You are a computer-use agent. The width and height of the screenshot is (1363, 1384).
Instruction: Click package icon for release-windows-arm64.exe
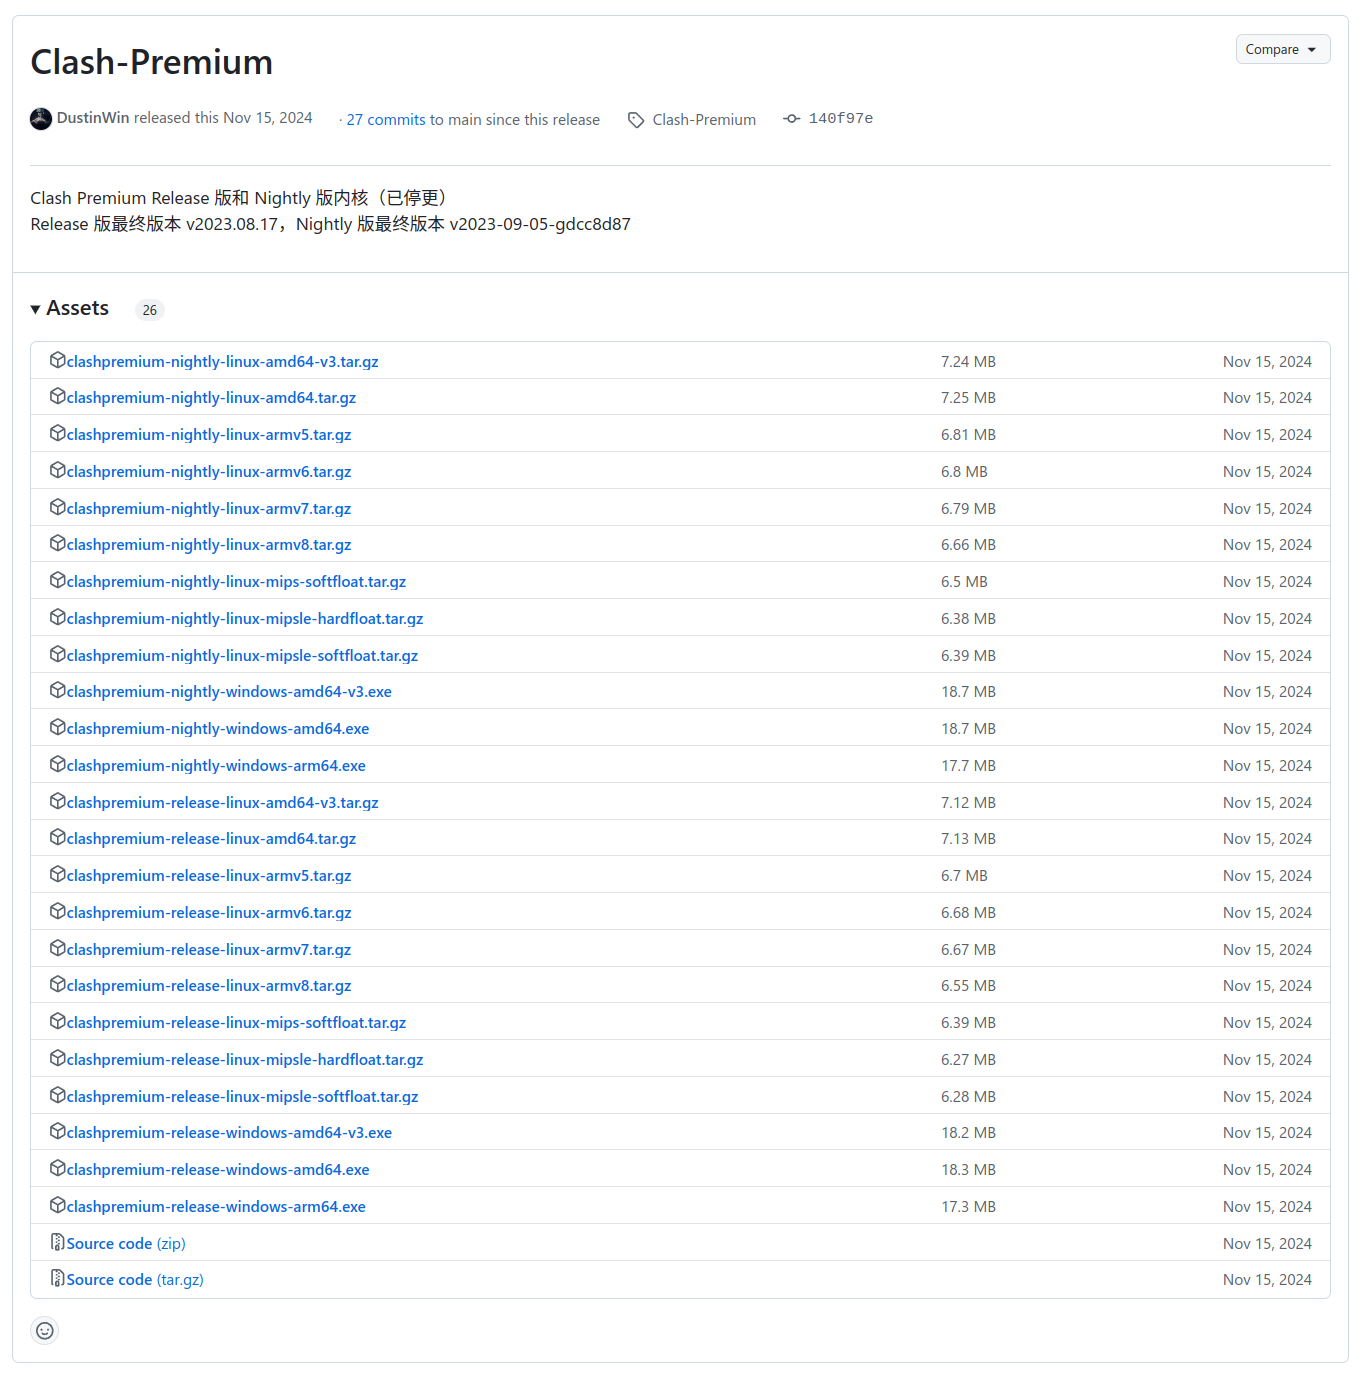pos(57,1205)
